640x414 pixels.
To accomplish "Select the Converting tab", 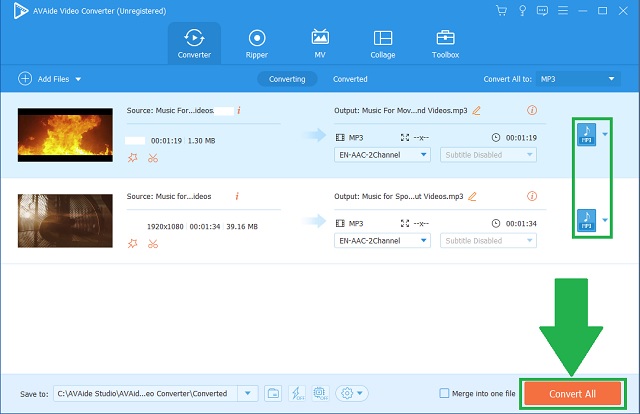I will click(287, 79).
